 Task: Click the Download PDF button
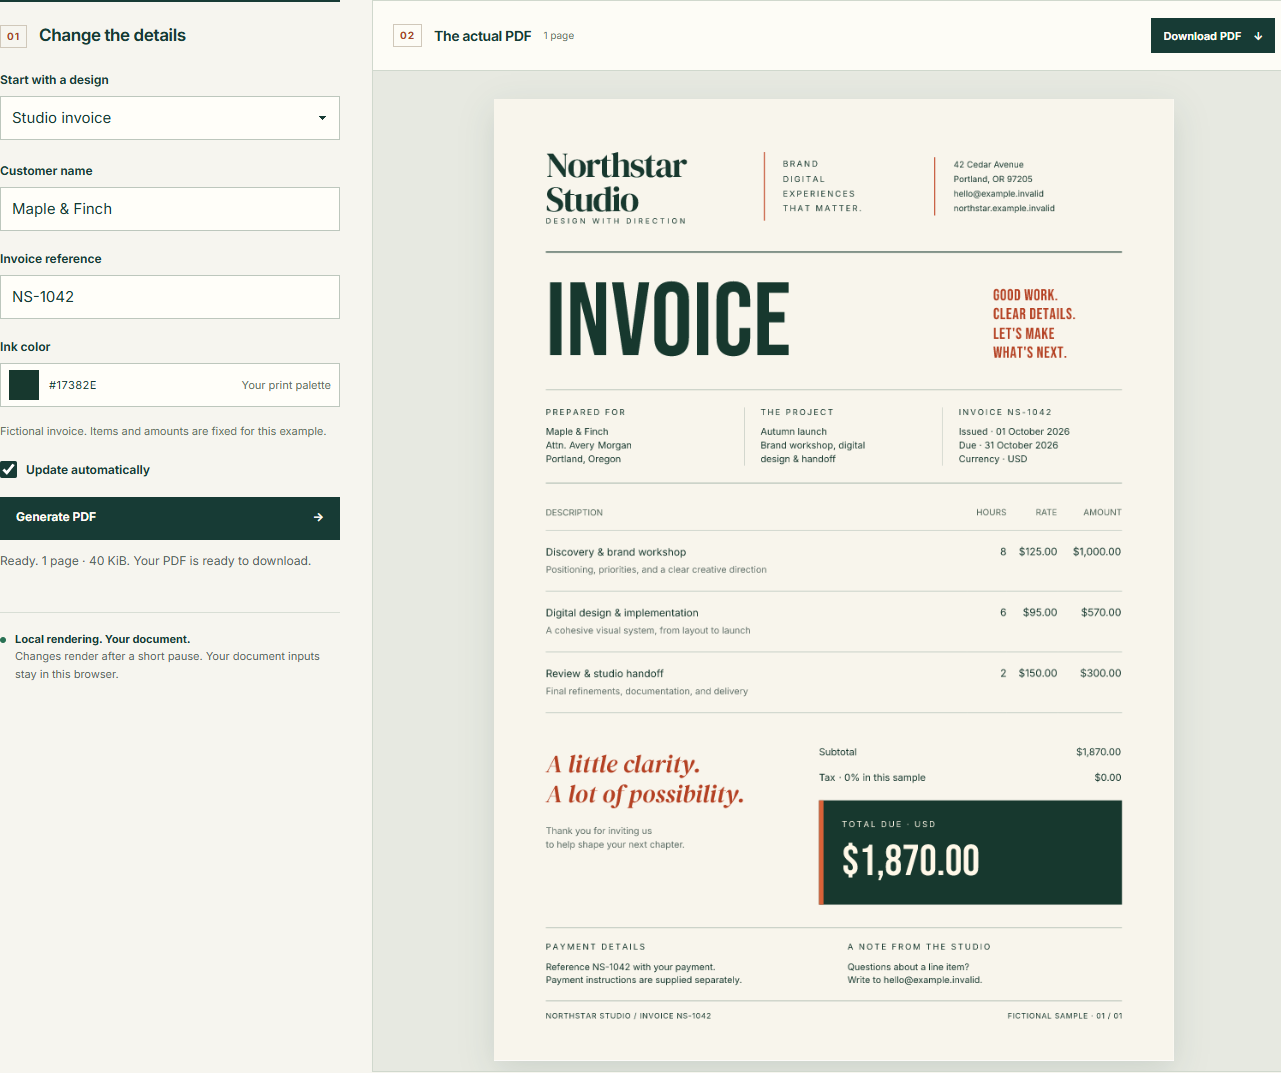click(x=1213, y=36)
